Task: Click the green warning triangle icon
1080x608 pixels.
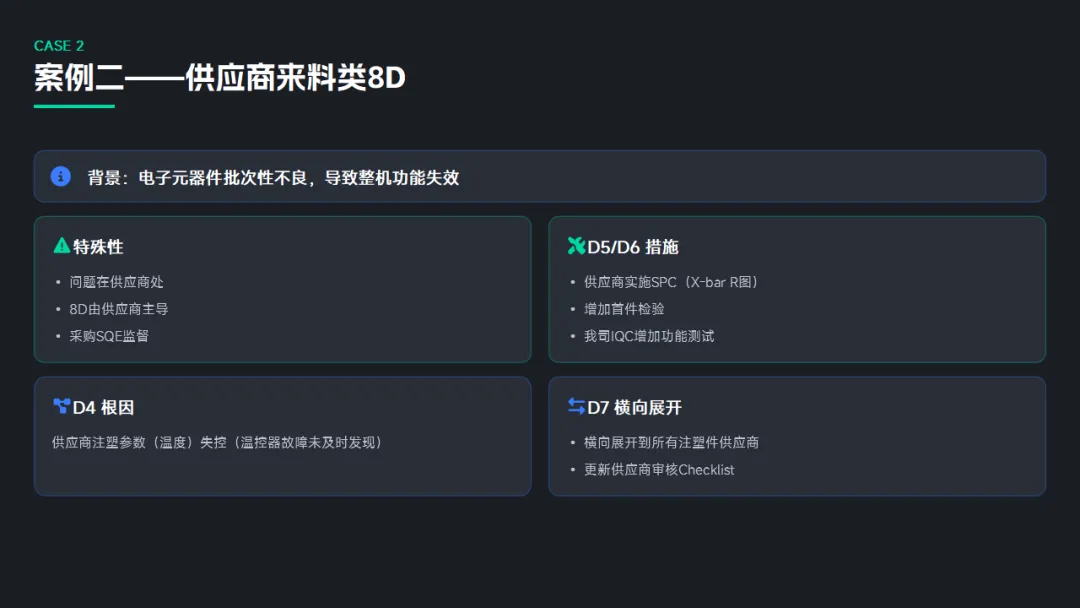Action: (x=61, y=246)
